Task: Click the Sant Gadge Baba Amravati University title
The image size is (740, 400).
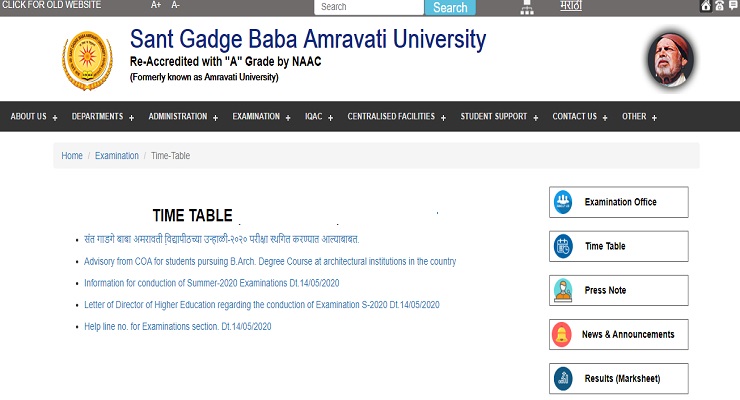Action: pos(308,39)
